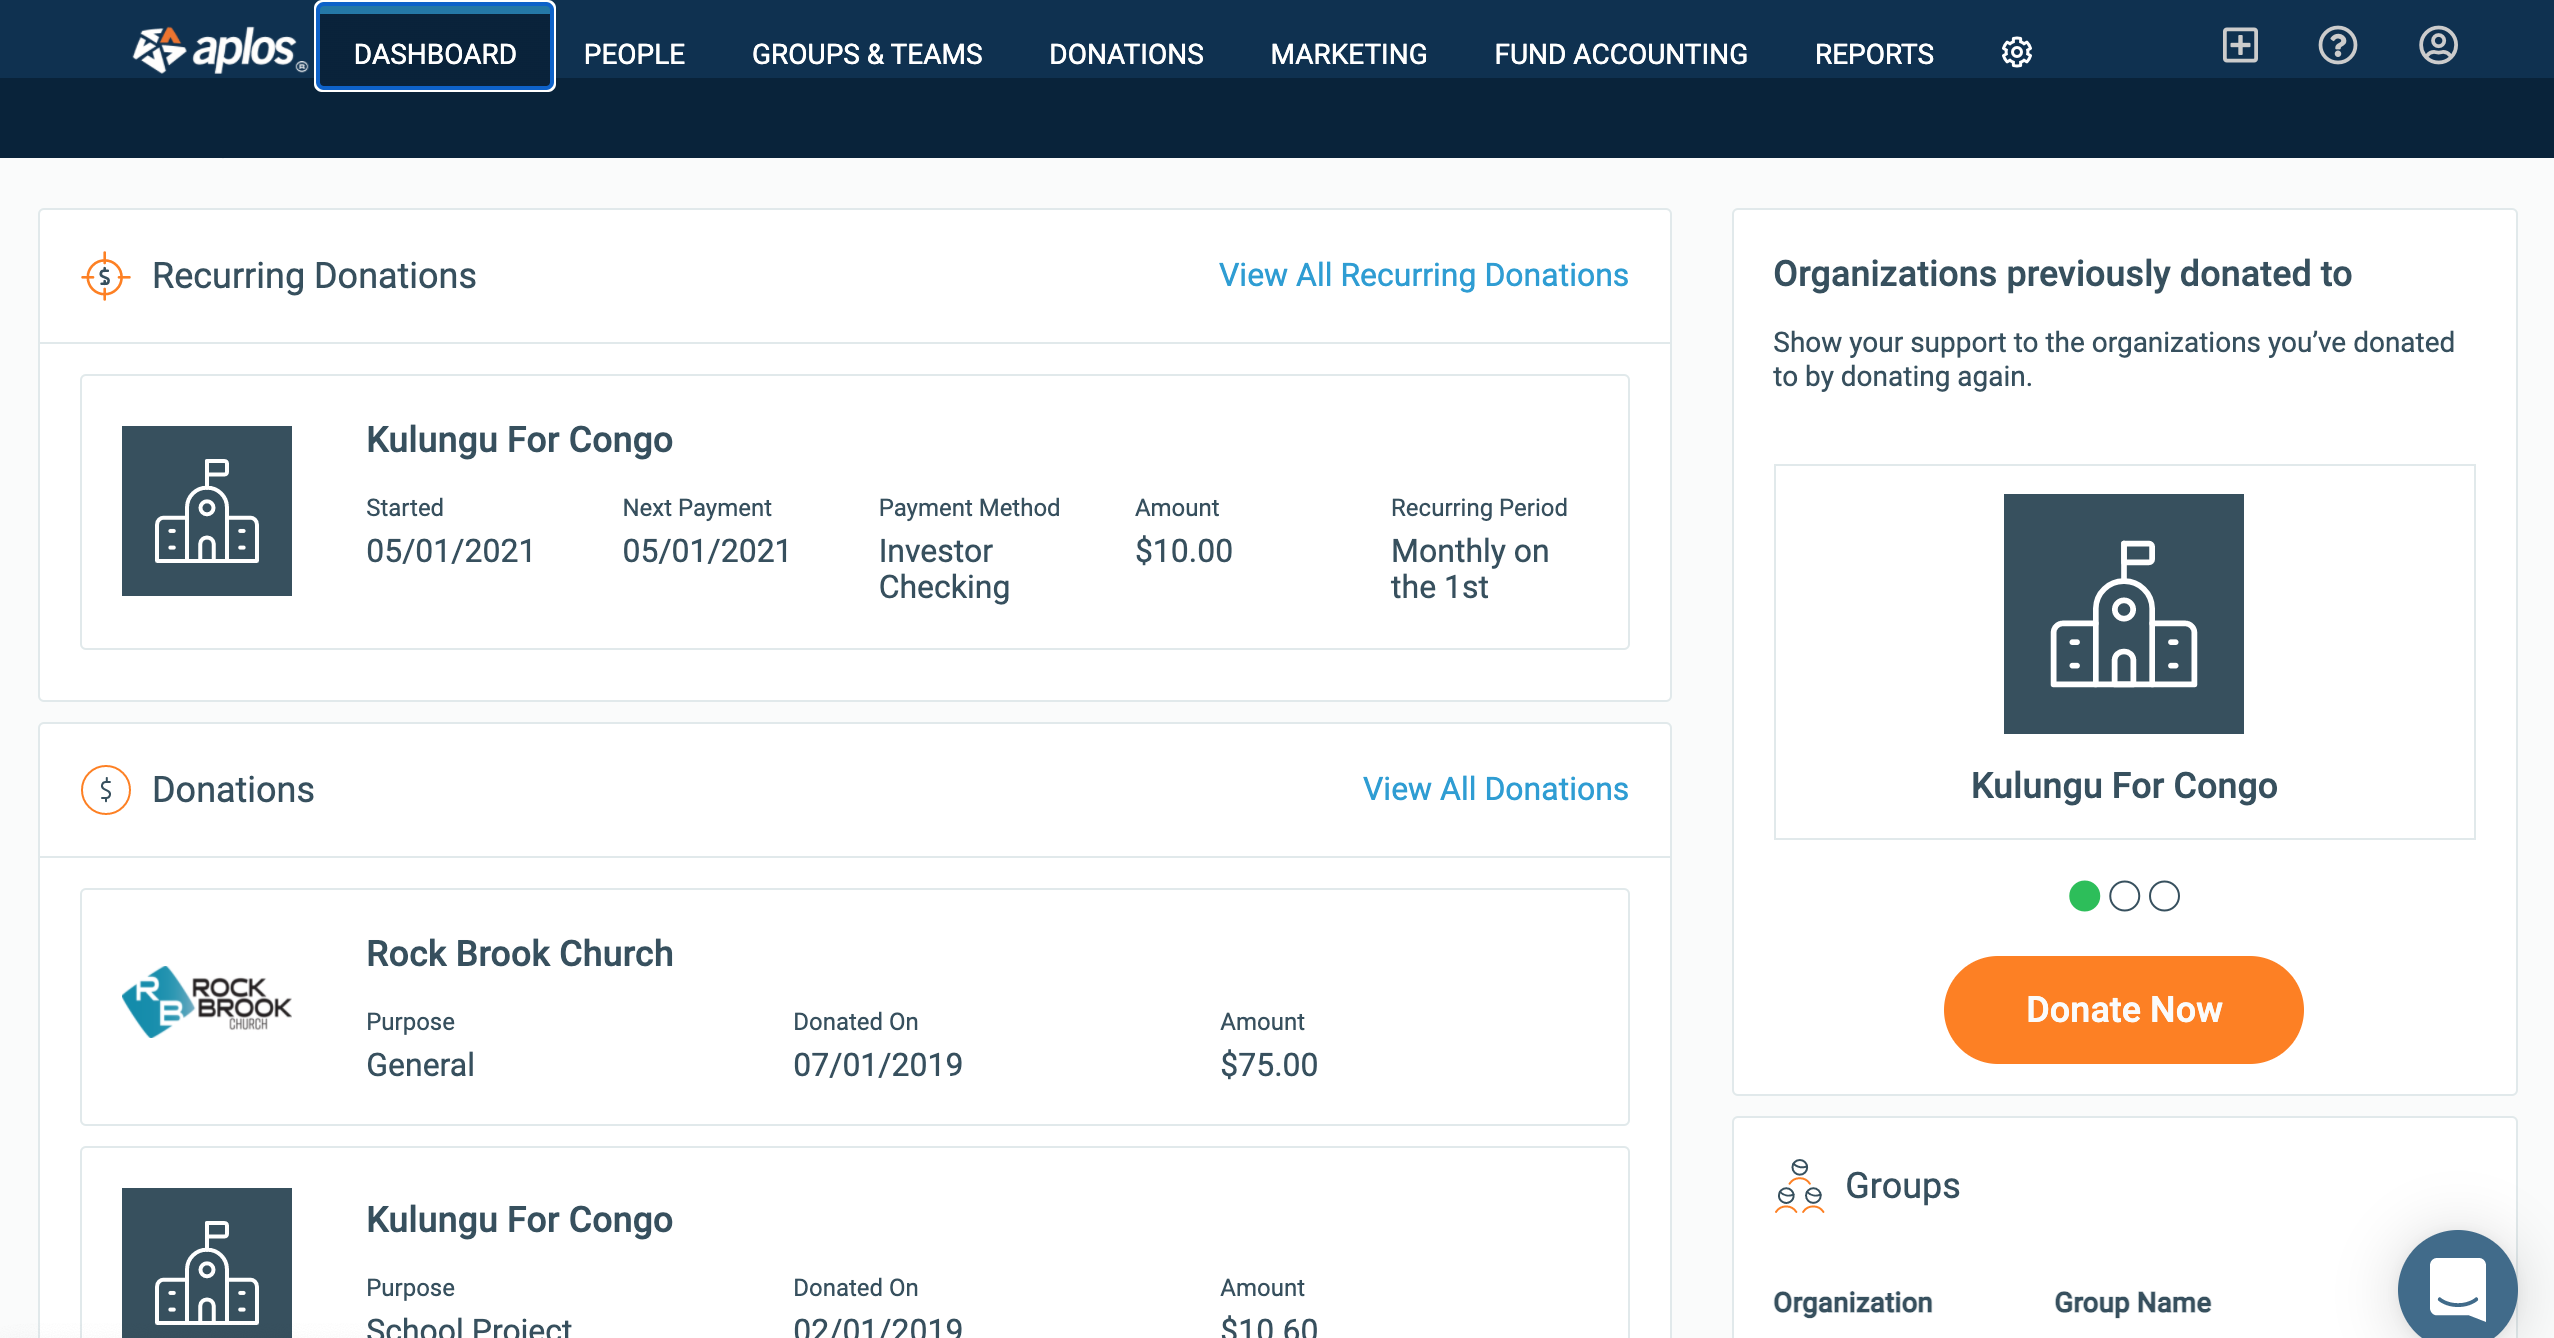Click the Rock Brook Church logo
This screenshot has height=1338, width=2554.
tap(207, 1002)
